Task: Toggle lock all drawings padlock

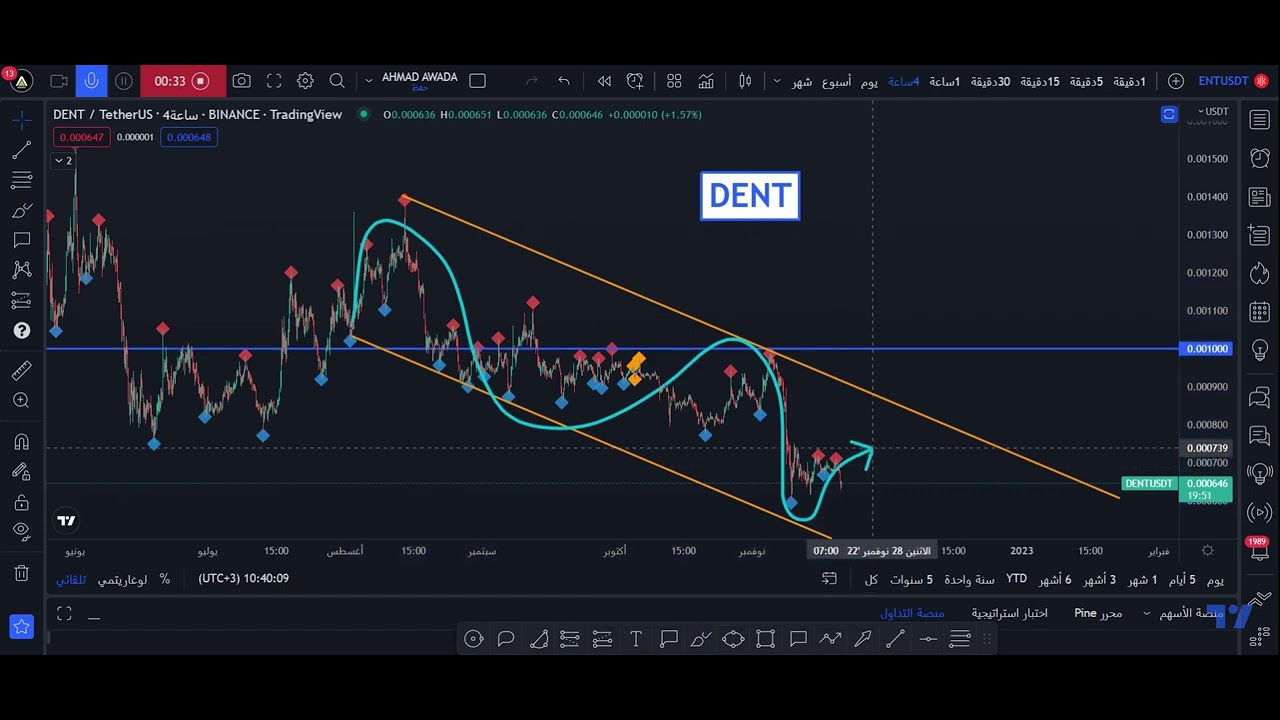Action: [22, 502]
